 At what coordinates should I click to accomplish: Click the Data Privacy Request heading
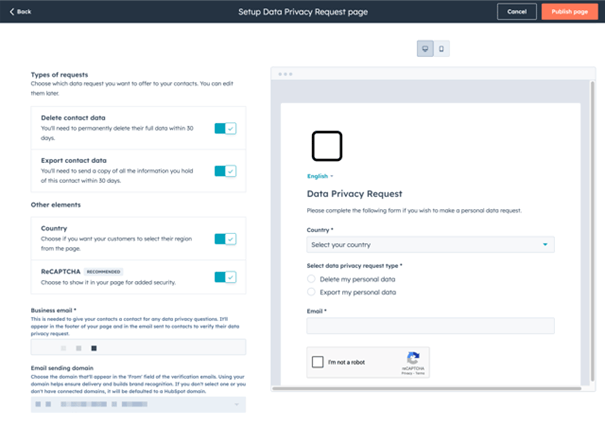click(354, 194)
